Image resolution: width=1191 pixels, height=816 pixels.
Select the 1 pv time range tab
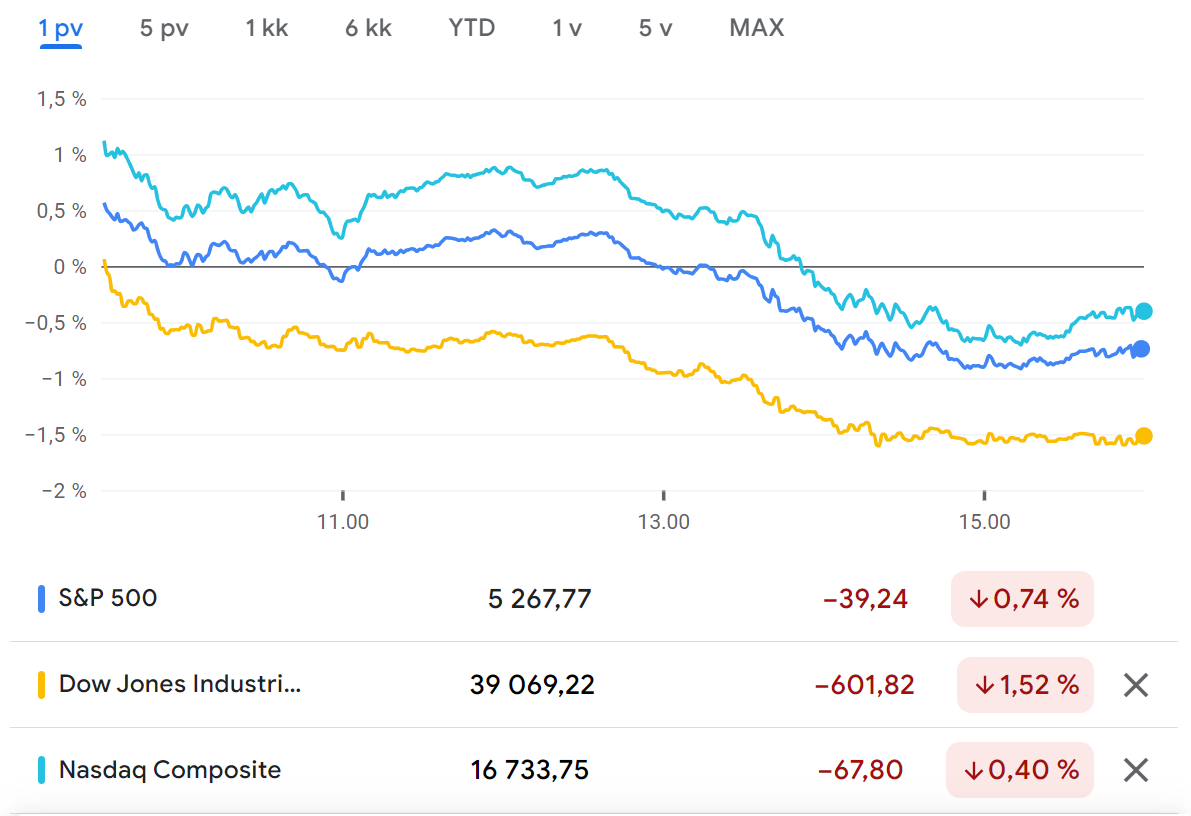(x=60, y=28)
